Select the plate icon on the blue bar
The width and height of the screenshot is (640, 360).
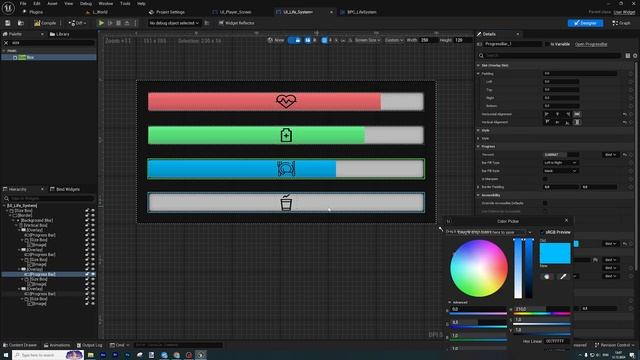tap(286, 169)
